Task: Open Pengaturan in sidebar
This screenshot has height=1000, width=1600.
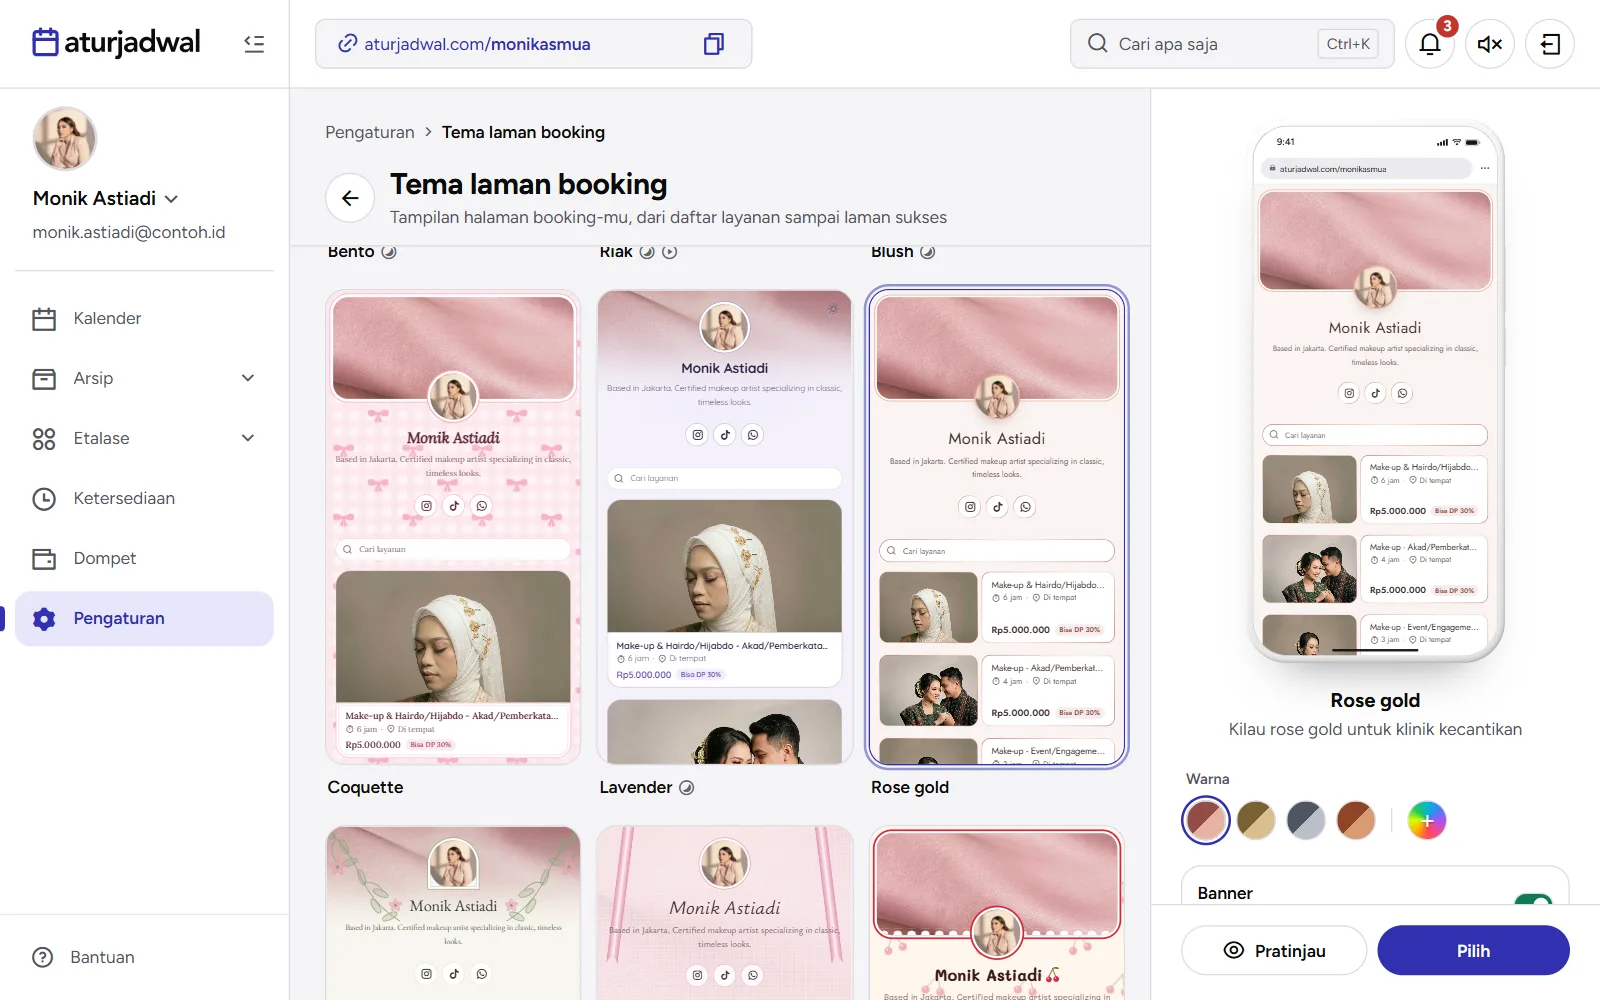Action: [x=144, y=618]
